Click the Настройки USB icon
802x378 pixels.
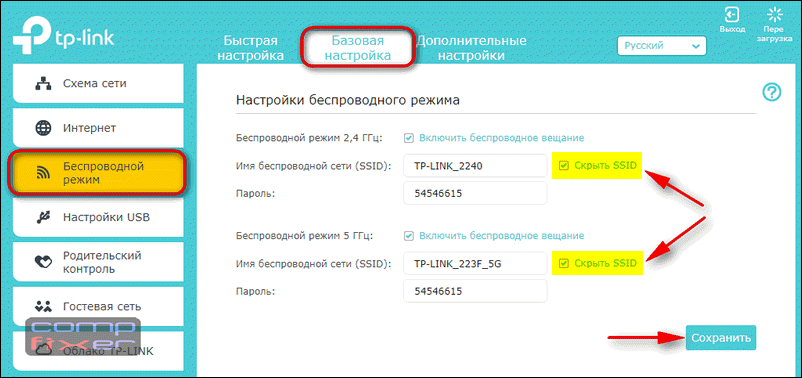click(x=43, y=217)
